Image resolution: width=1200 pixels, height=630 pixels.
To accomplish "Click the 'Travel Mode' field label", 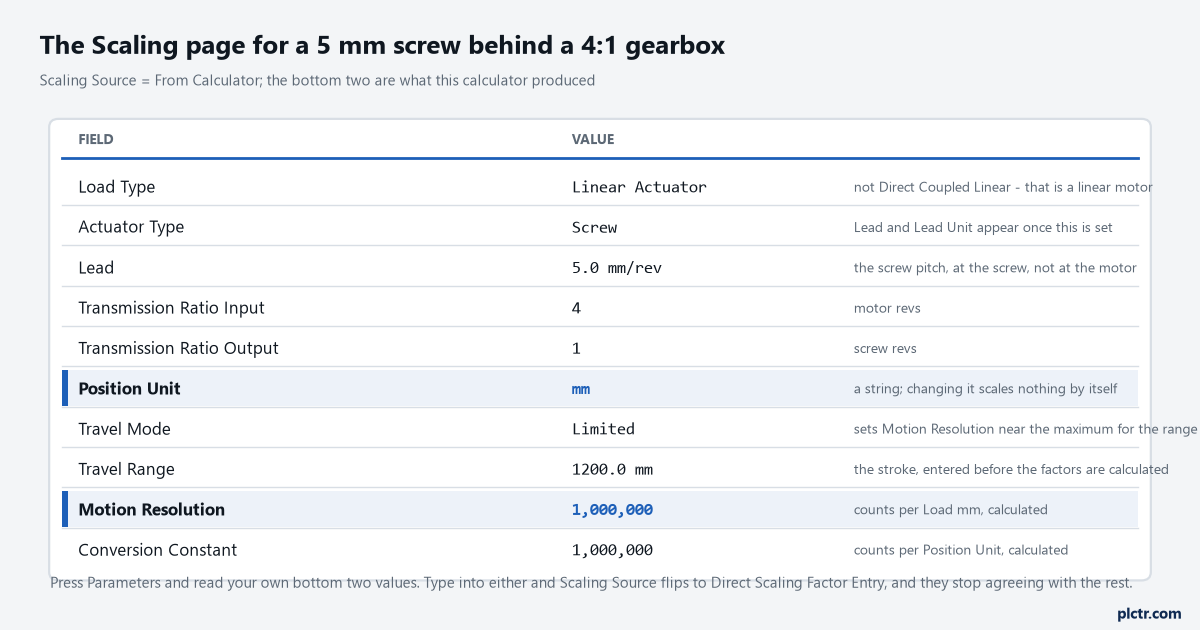I will pyautogui.click(x=124, y=429).
